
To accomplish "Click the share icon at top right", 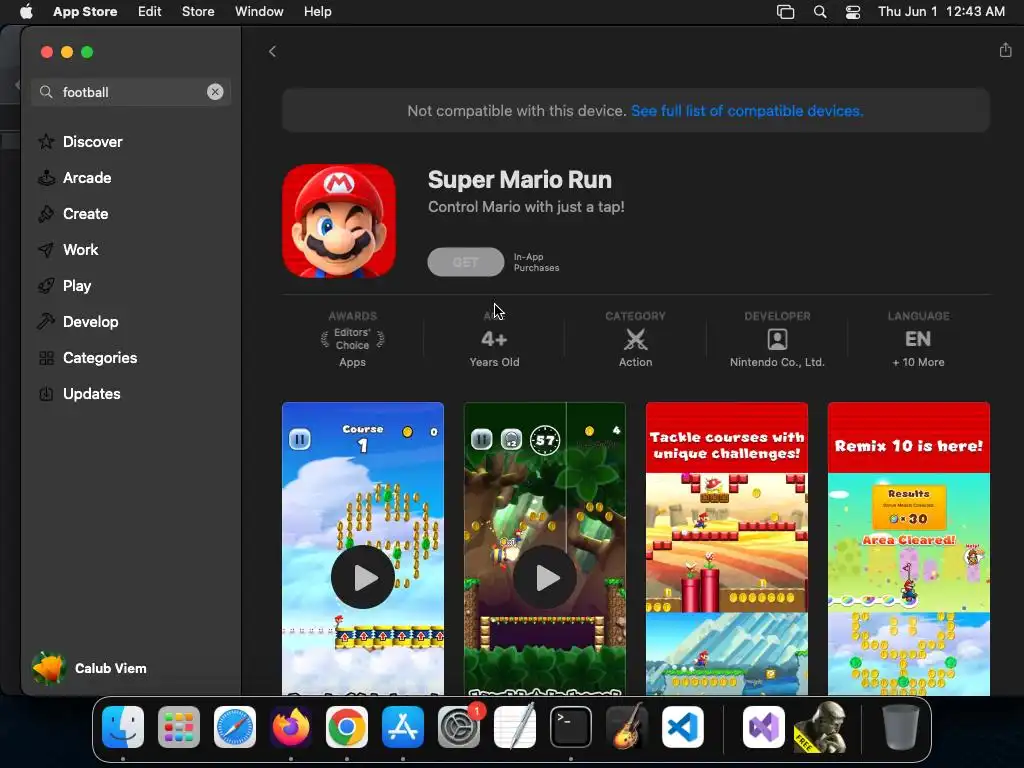I will coord(1005,50).
